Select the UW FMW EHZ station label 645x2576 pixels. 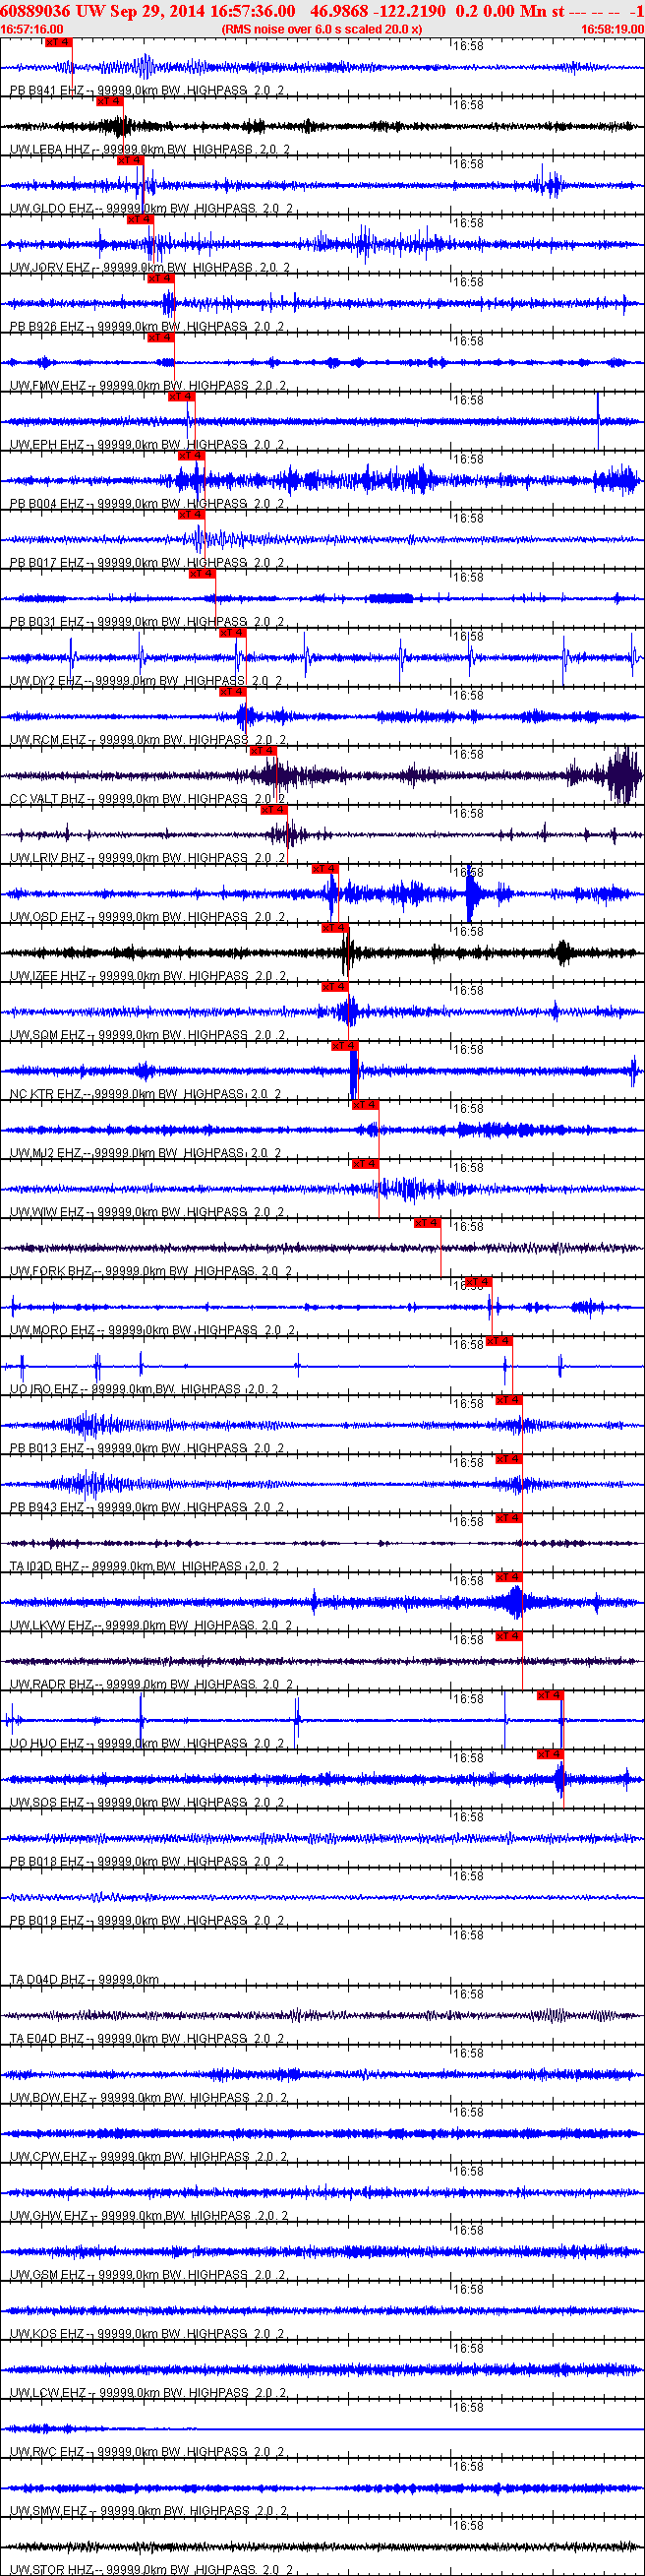click(x=148, y=385)
